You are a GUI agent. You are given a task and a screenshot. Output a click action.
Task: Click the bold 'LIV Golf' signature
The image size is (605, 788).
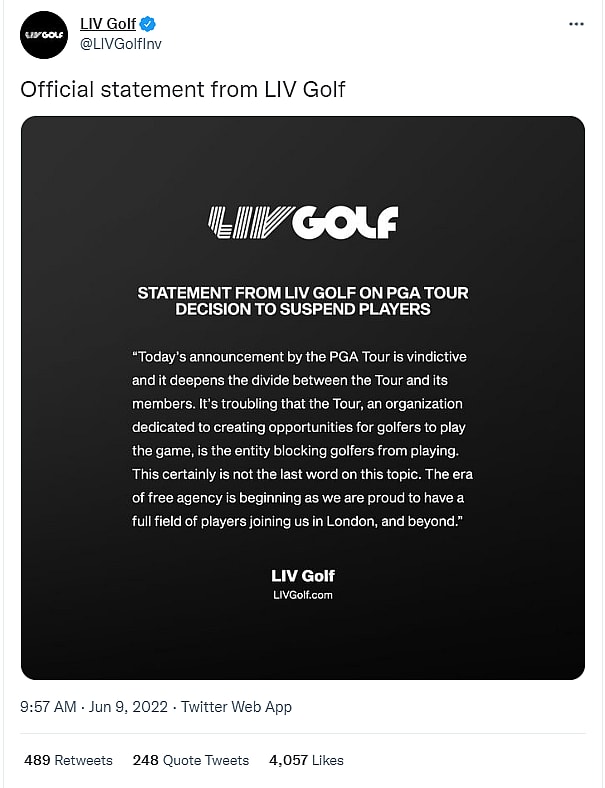click(x=302, y=575)
